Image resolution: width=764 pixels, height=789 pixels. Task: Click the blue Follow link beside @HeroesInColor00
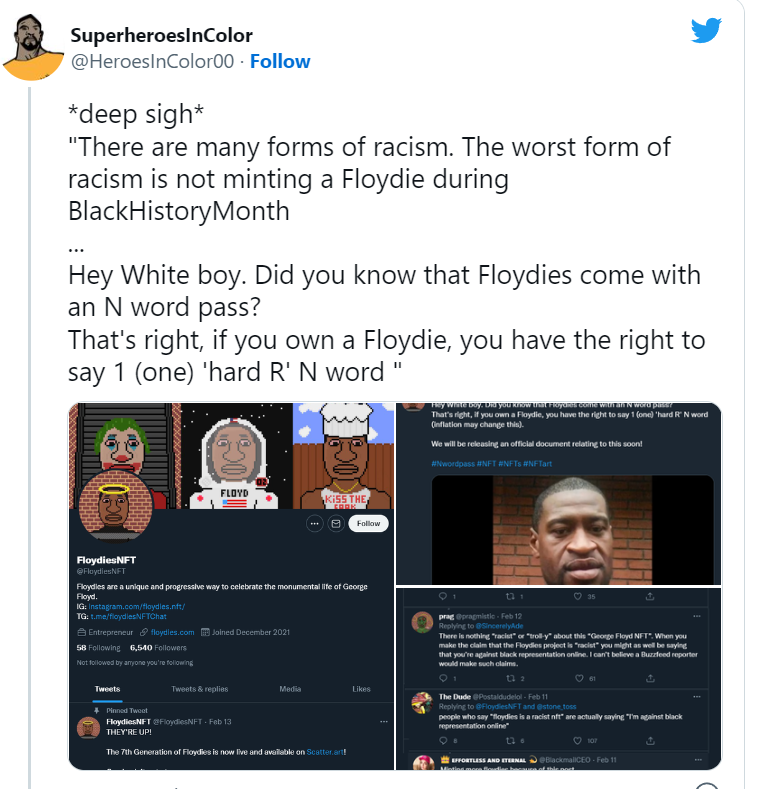click(x=280, y=61)
